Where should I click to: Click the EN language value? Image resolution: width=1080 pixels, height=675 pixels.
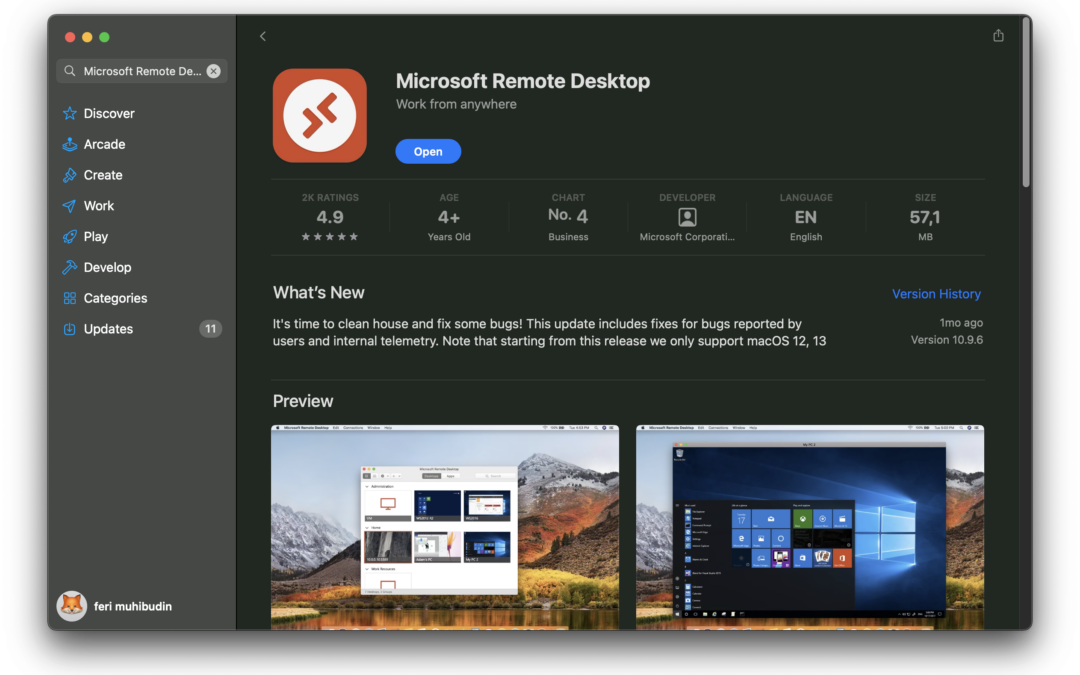click(x=806, y=218)
